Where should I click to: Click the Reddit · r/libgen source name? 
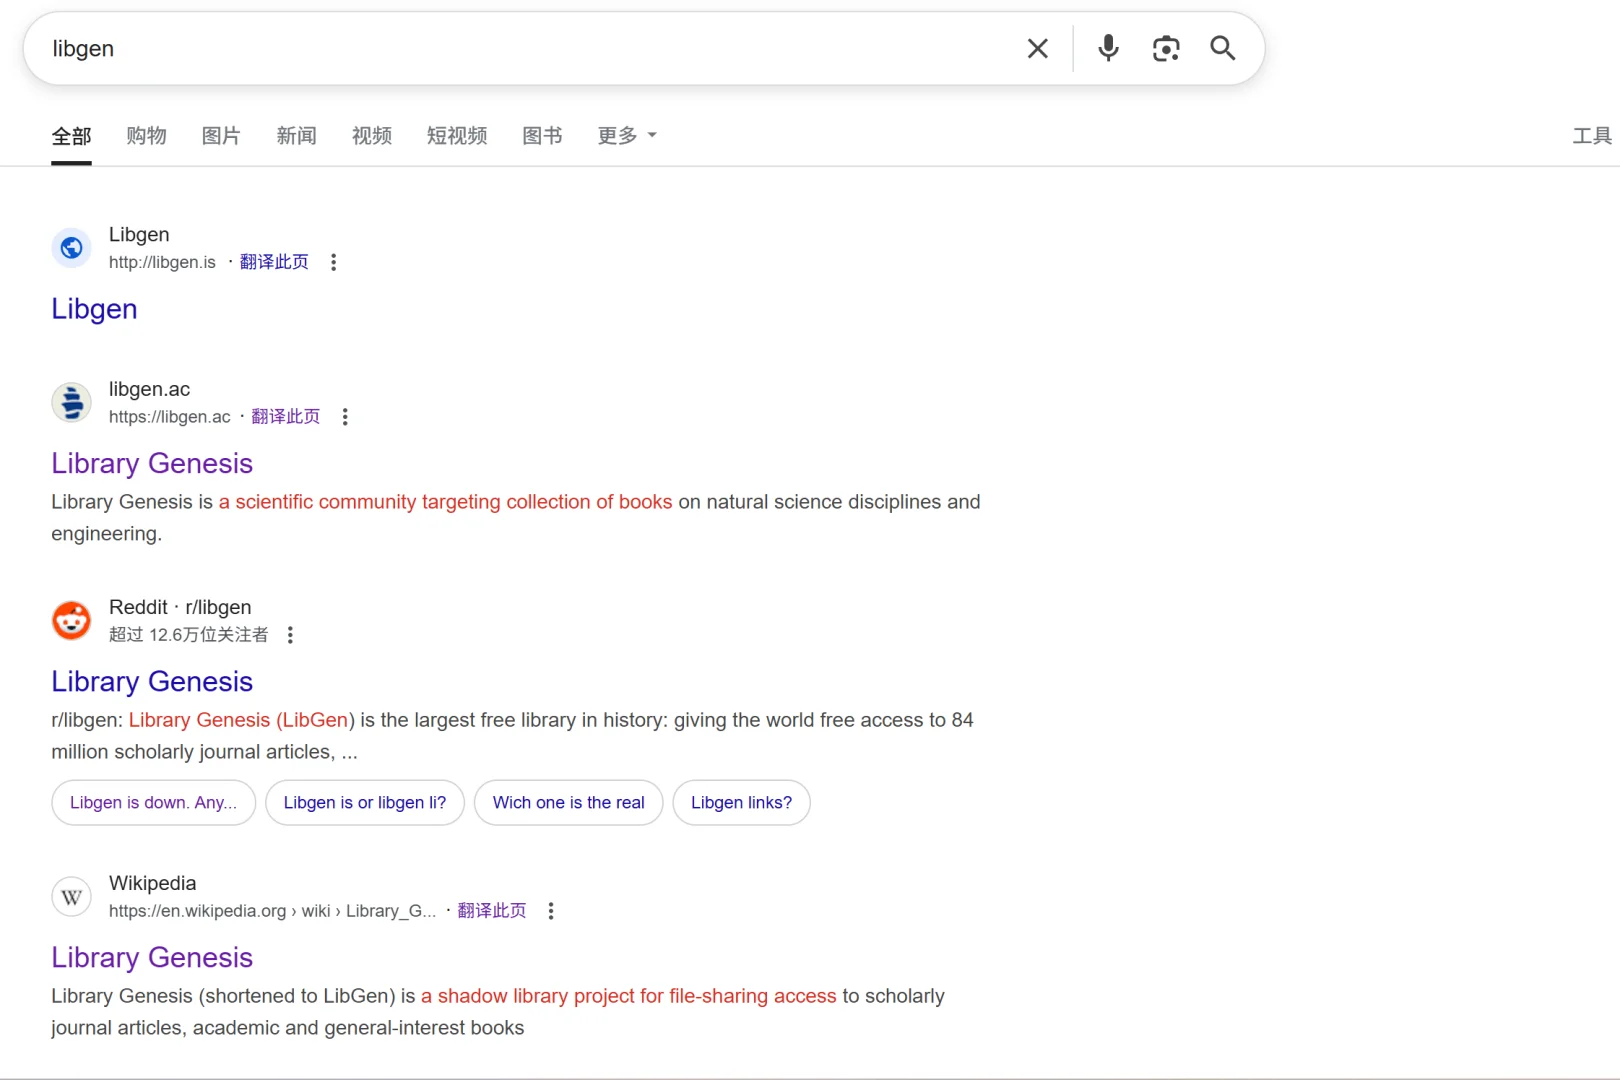[x=180, y=607]
